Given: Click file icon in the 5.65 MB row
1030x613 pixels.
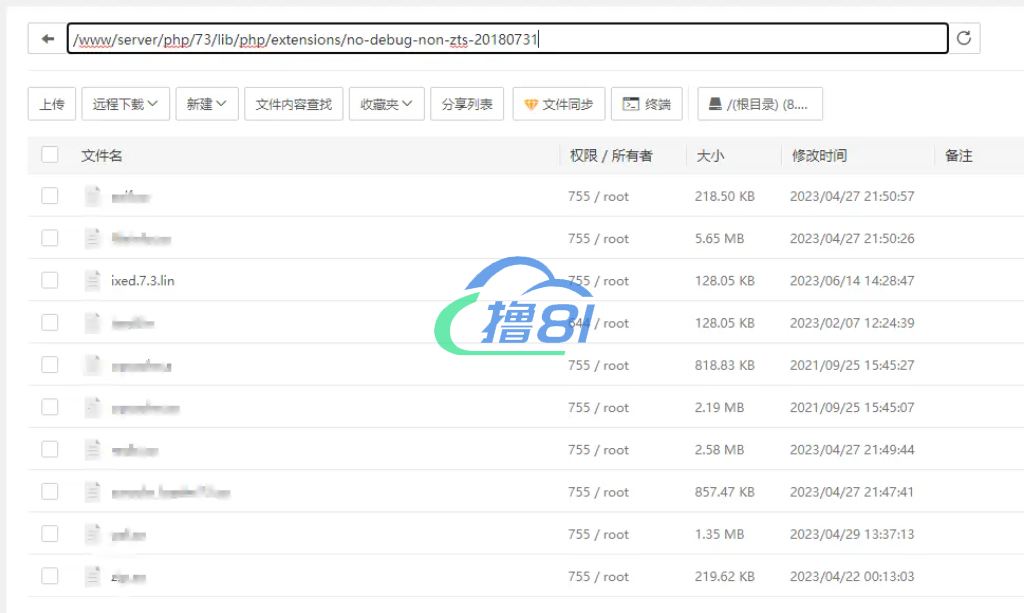Looking at the screenshot, I should tap(93, 239).
